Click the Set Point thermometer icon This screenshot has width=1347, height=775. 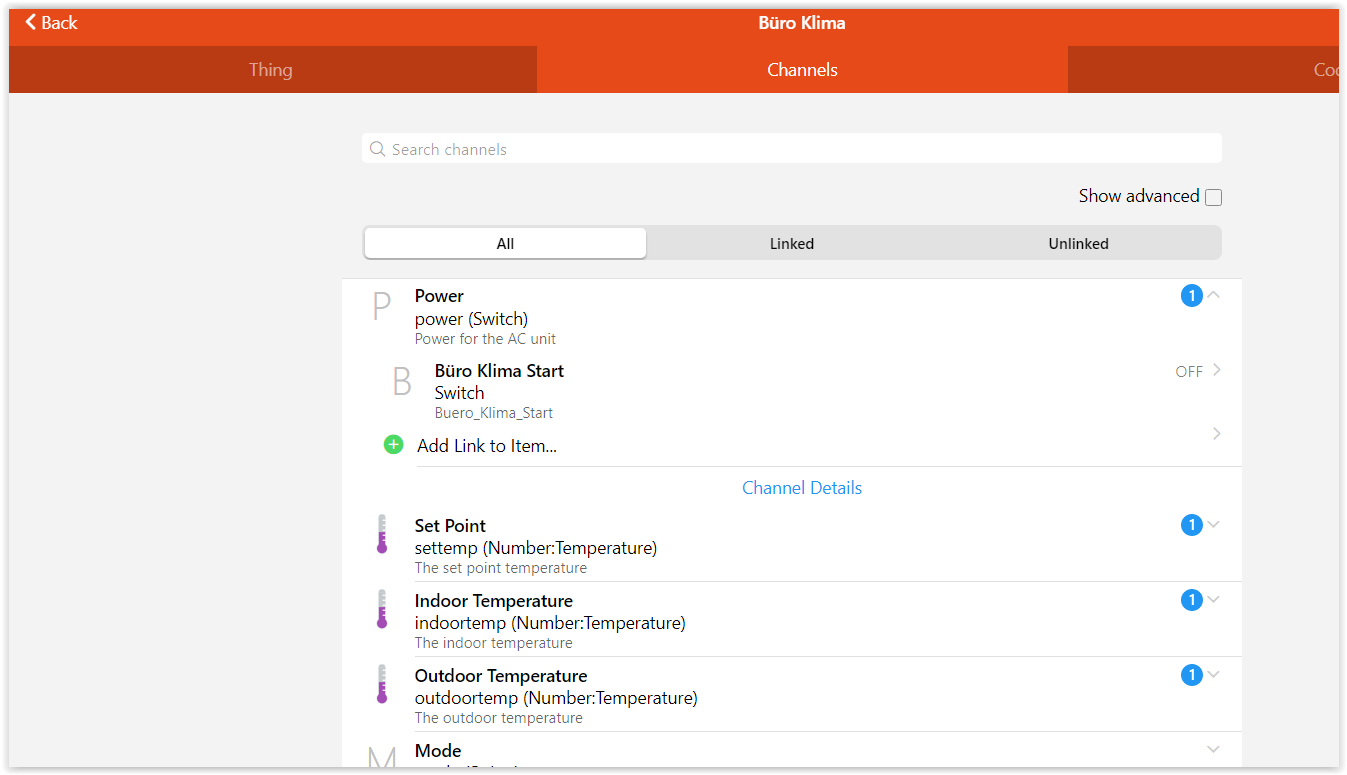381,534
